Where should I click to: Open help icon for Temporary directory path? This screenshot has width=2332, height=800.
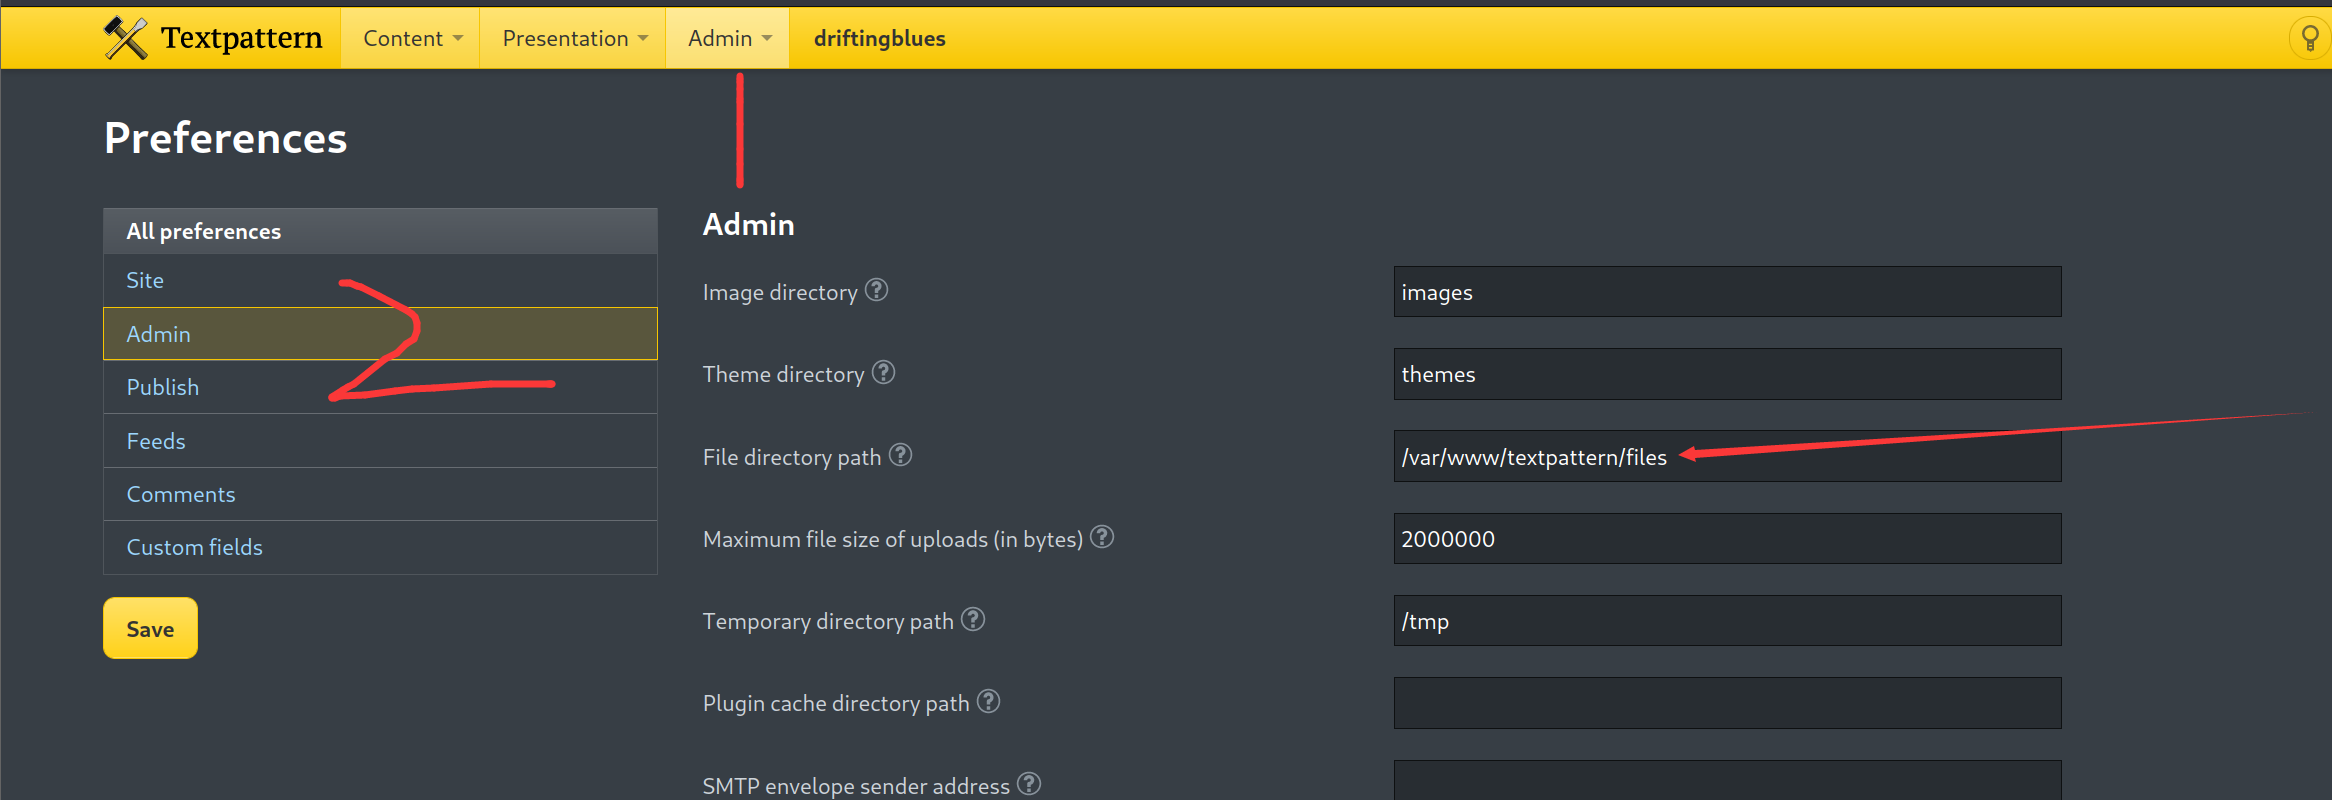point(973,620)
